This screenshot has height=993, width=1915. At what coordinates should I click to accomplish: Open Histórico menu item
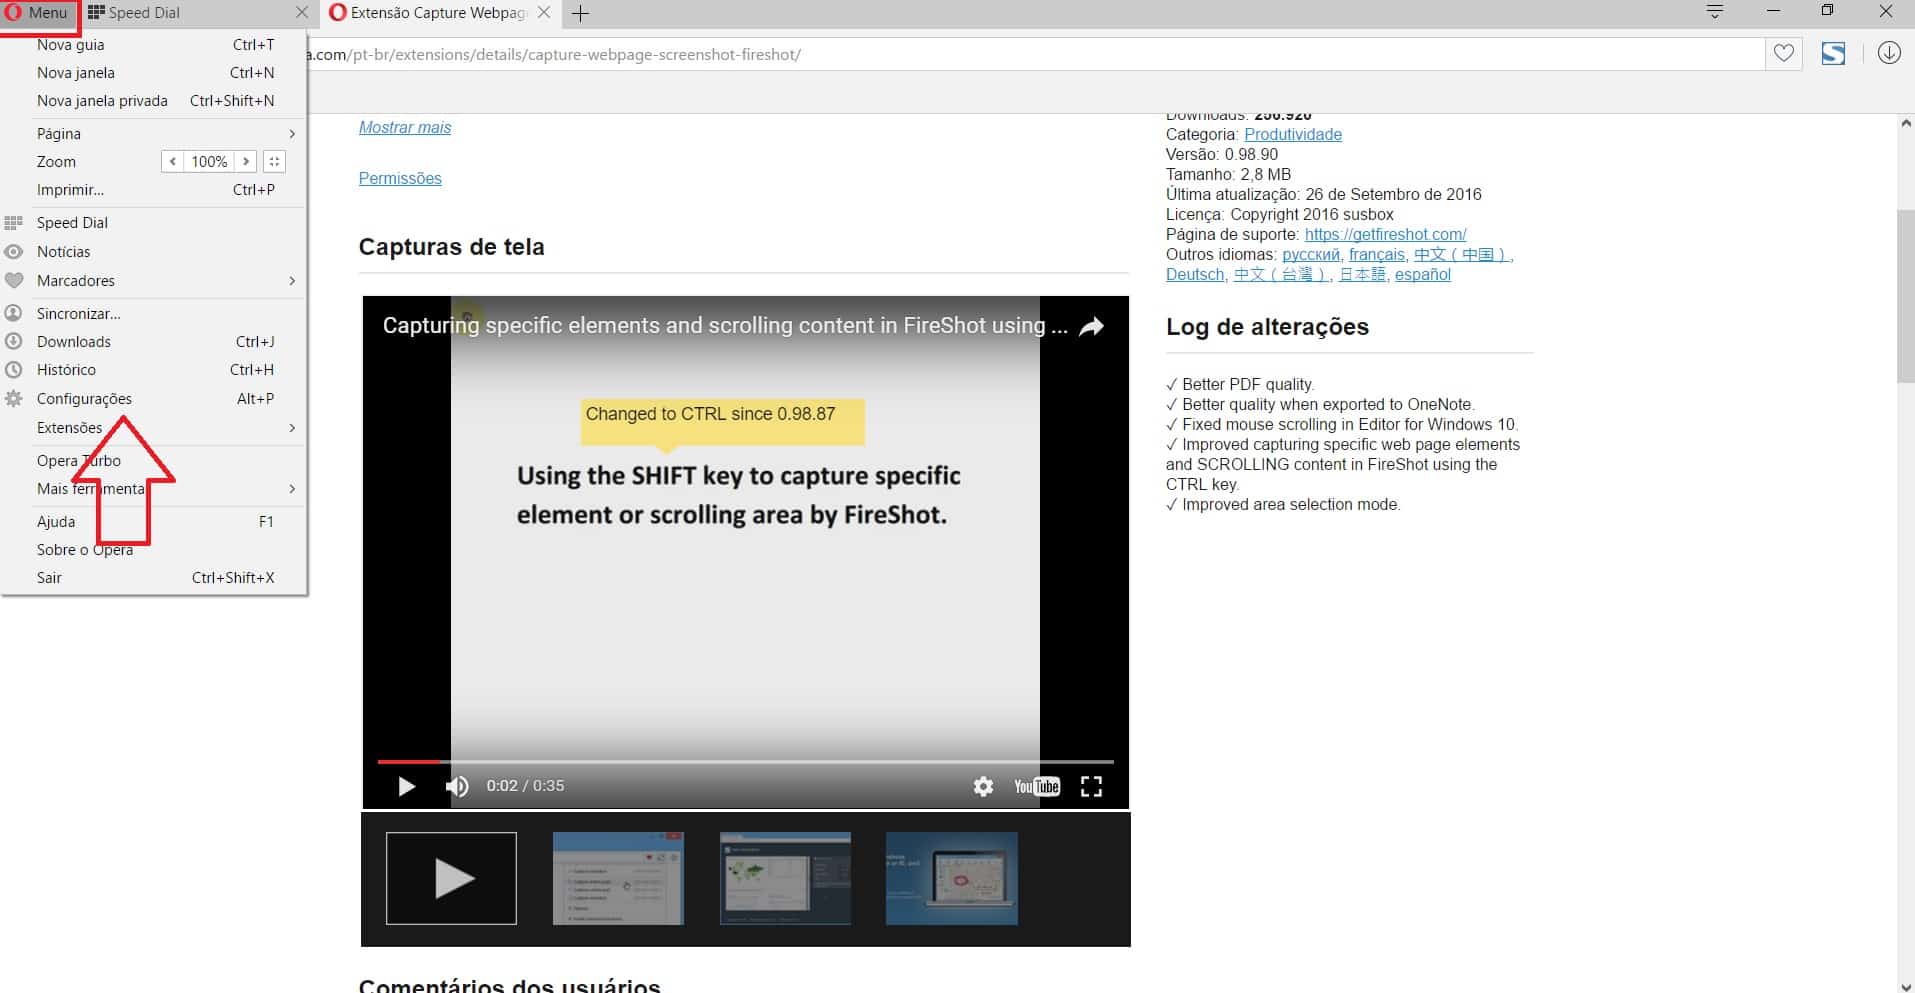(x=154, y=369)
